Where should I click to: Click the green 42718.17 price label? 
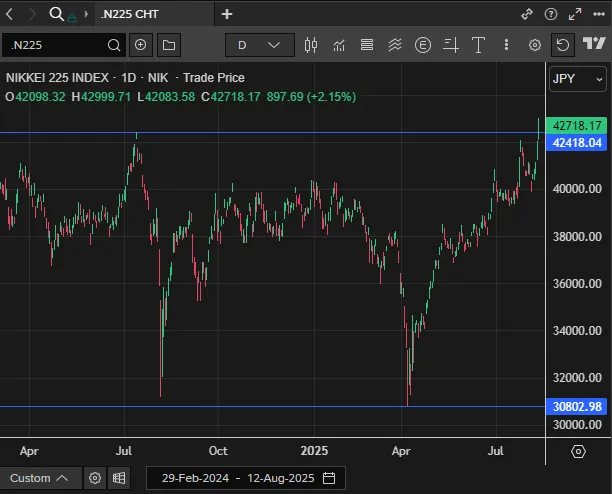pyautogui.click(x=576, y=126)
